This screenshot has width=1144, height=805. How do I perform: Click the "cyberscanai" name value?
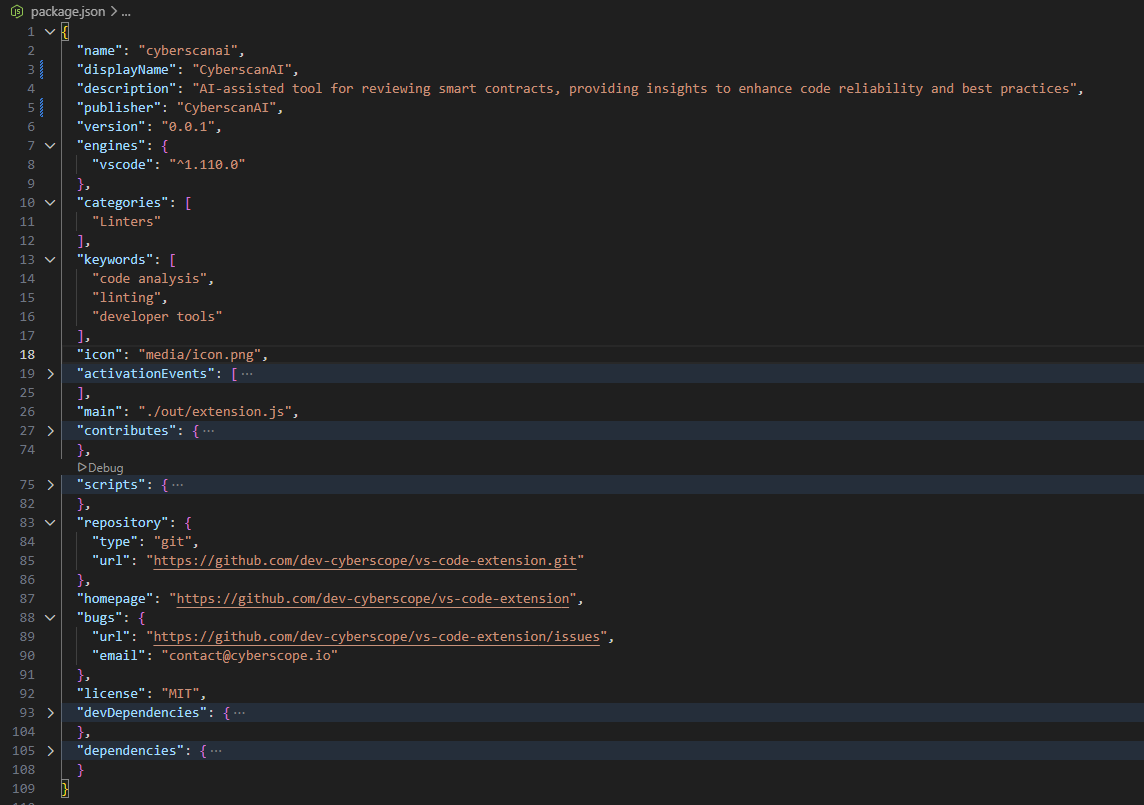pyautogui.click(x=188, y=50)
